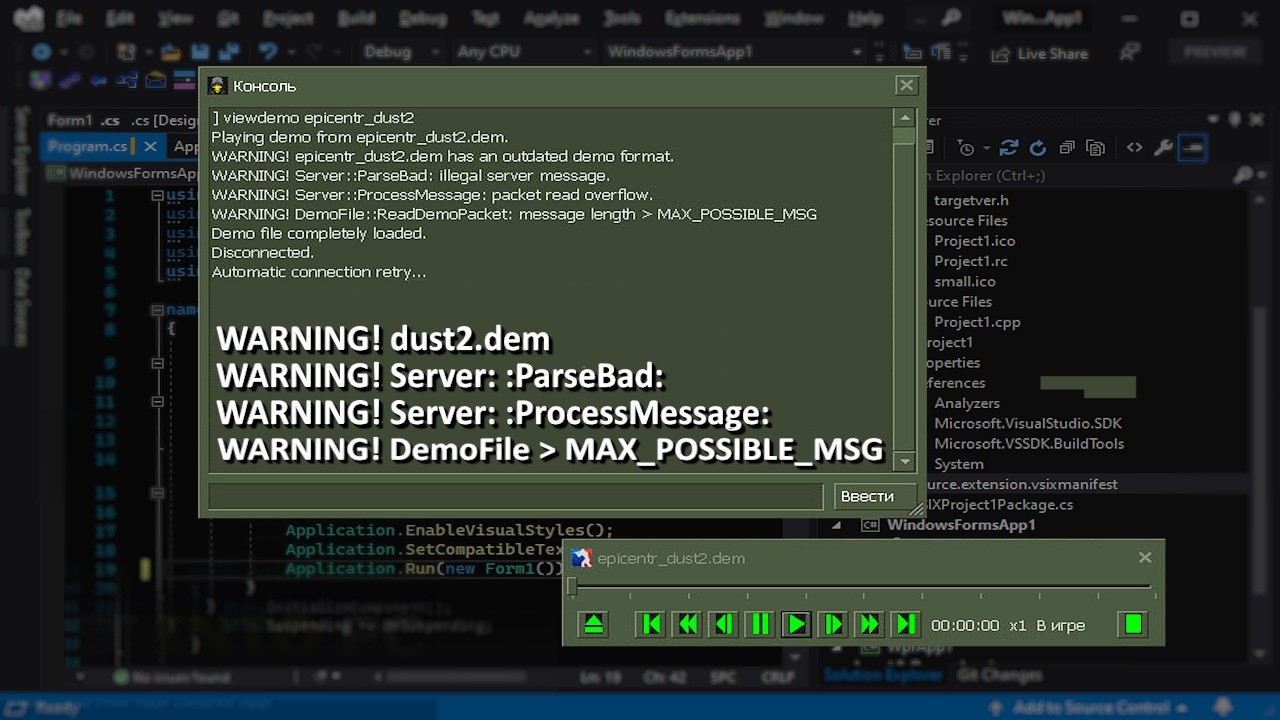Image resolution: width=1280 pixels, height=720 pixels.
Task: Click the Sync with Active Document icon in Solution Explorer
Action: [1009, 148]
